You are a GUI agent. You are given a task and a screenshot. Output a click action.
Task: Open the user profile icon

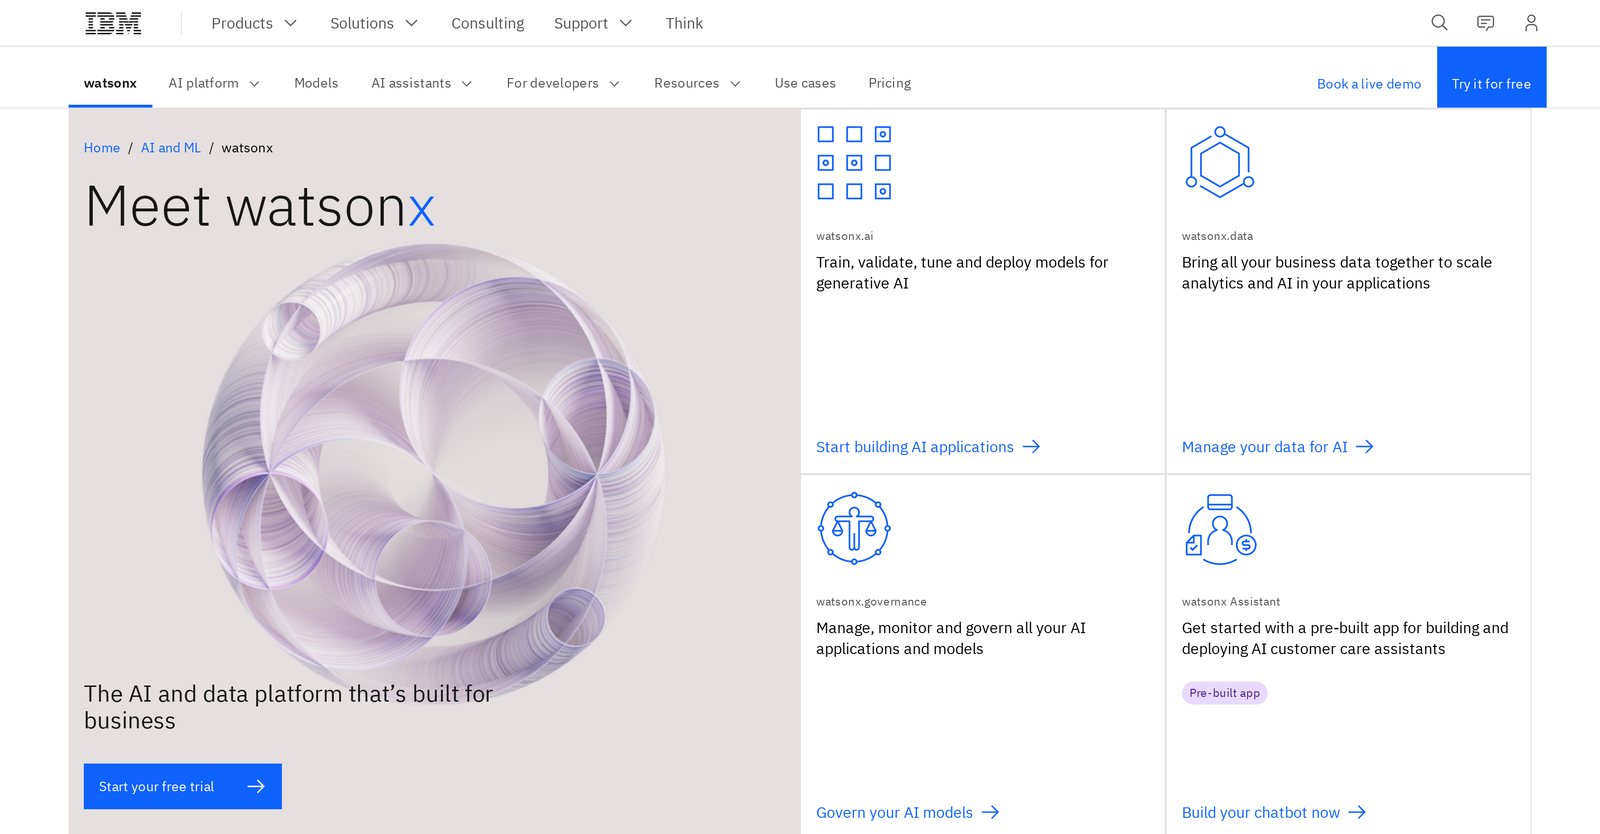click(x=1531, y=23)
